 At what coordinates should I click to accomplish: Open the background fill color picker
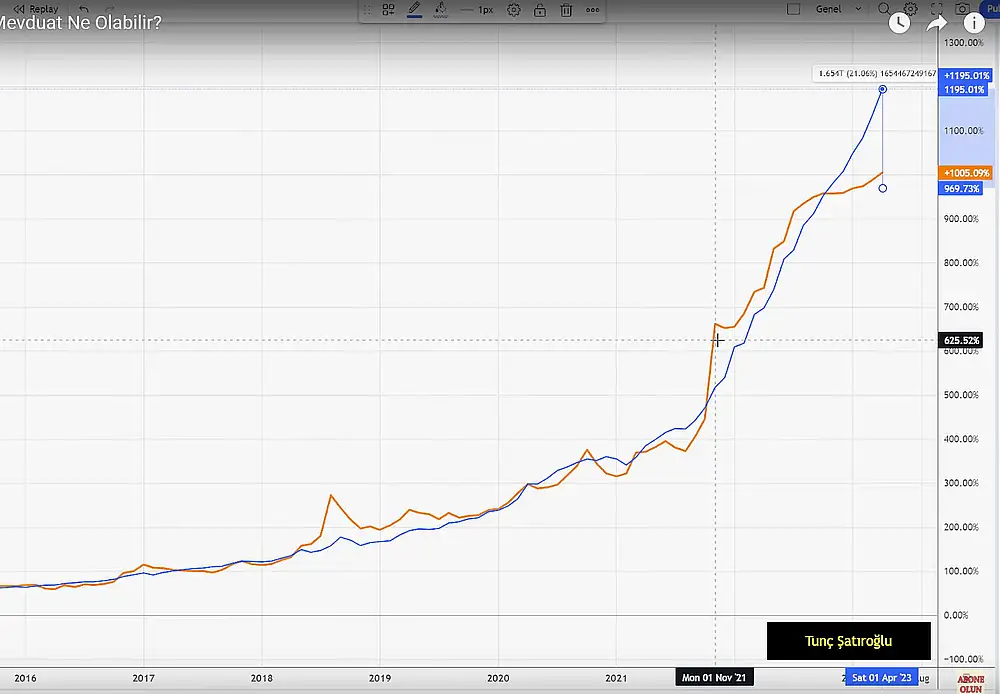[441, 10]
